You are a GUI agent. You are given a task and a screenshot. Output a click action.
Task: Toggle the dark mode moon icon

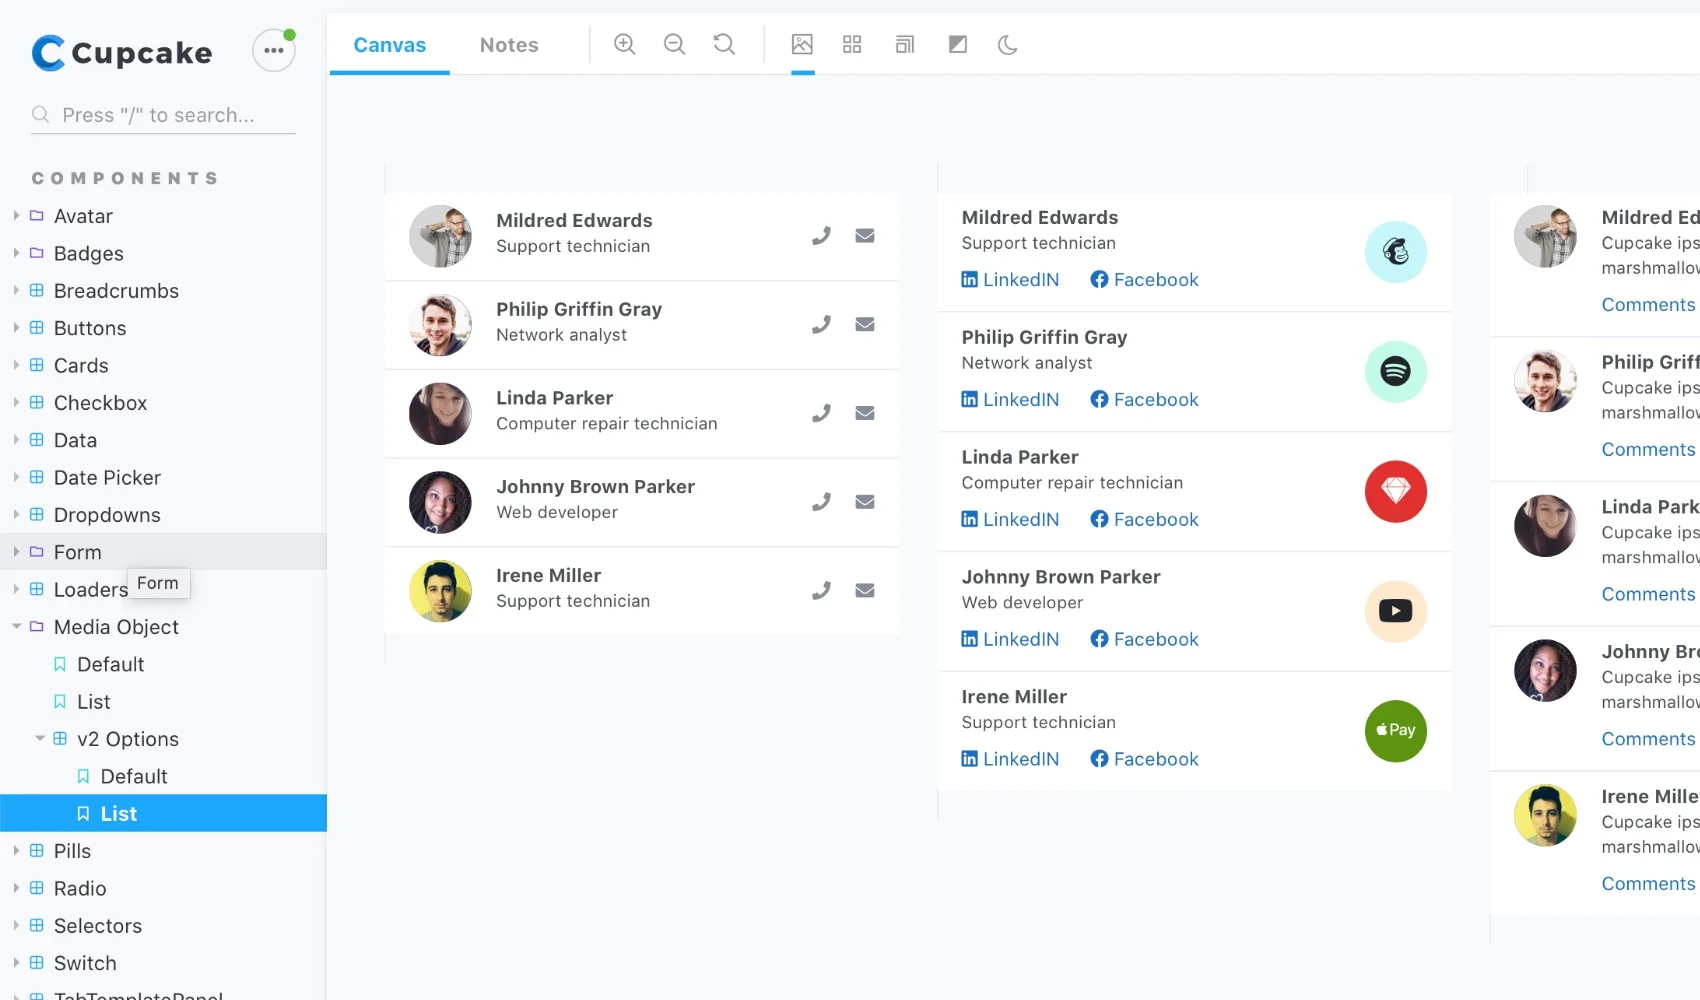[1007, 44]
